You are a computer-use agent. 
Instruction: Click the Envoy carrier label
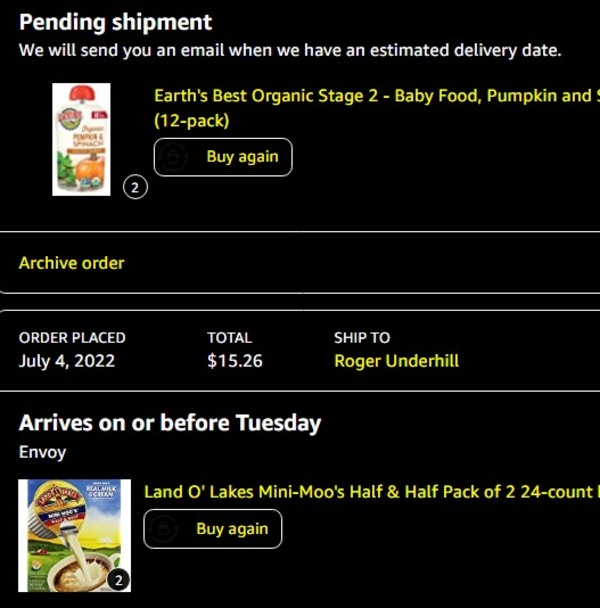[43, 452]
